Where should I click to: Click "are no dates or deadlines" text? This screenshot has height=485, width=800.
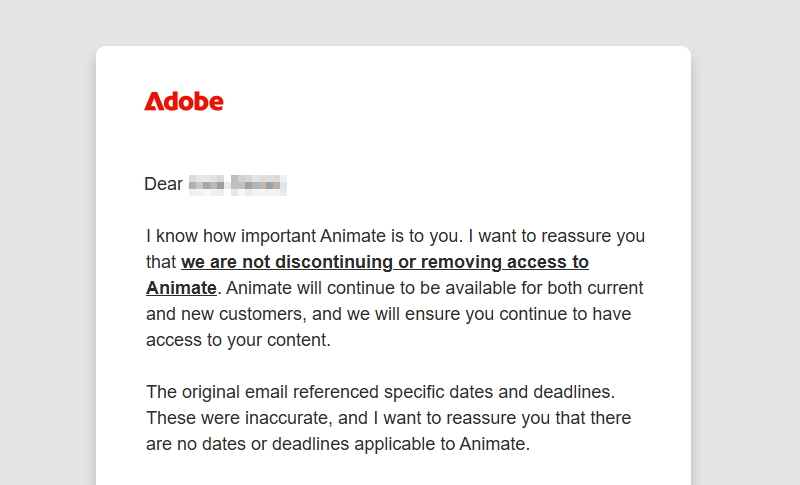pyautogui.click(x=243, y=443)
